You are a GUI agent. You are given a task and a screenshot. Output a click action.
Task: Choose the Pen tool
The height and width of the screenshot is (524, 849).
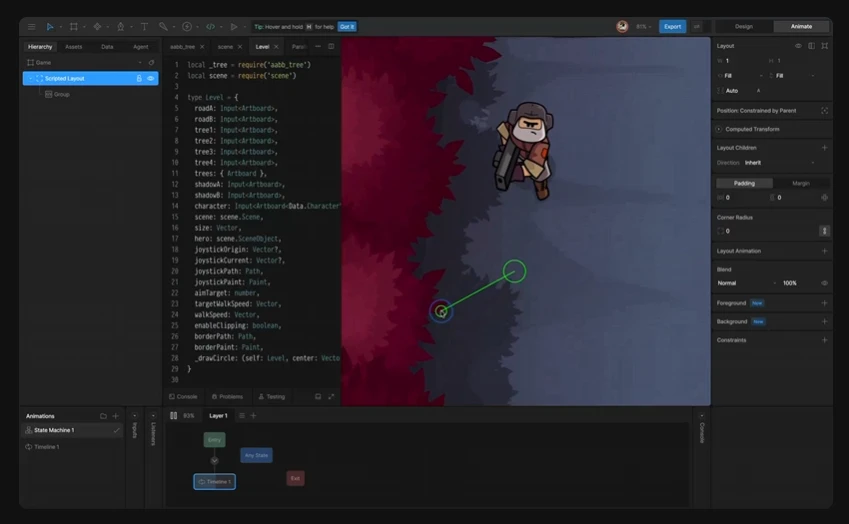(x=121, y=27)
